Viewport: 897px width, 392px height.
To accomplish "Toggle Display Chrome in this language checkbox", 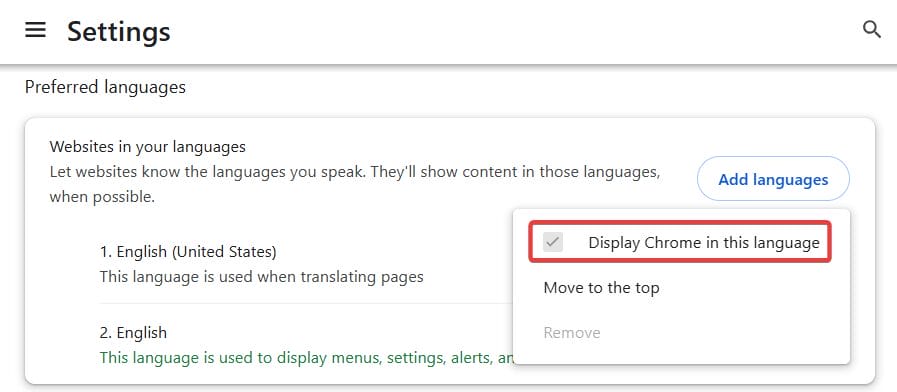I will pos(553,242).
